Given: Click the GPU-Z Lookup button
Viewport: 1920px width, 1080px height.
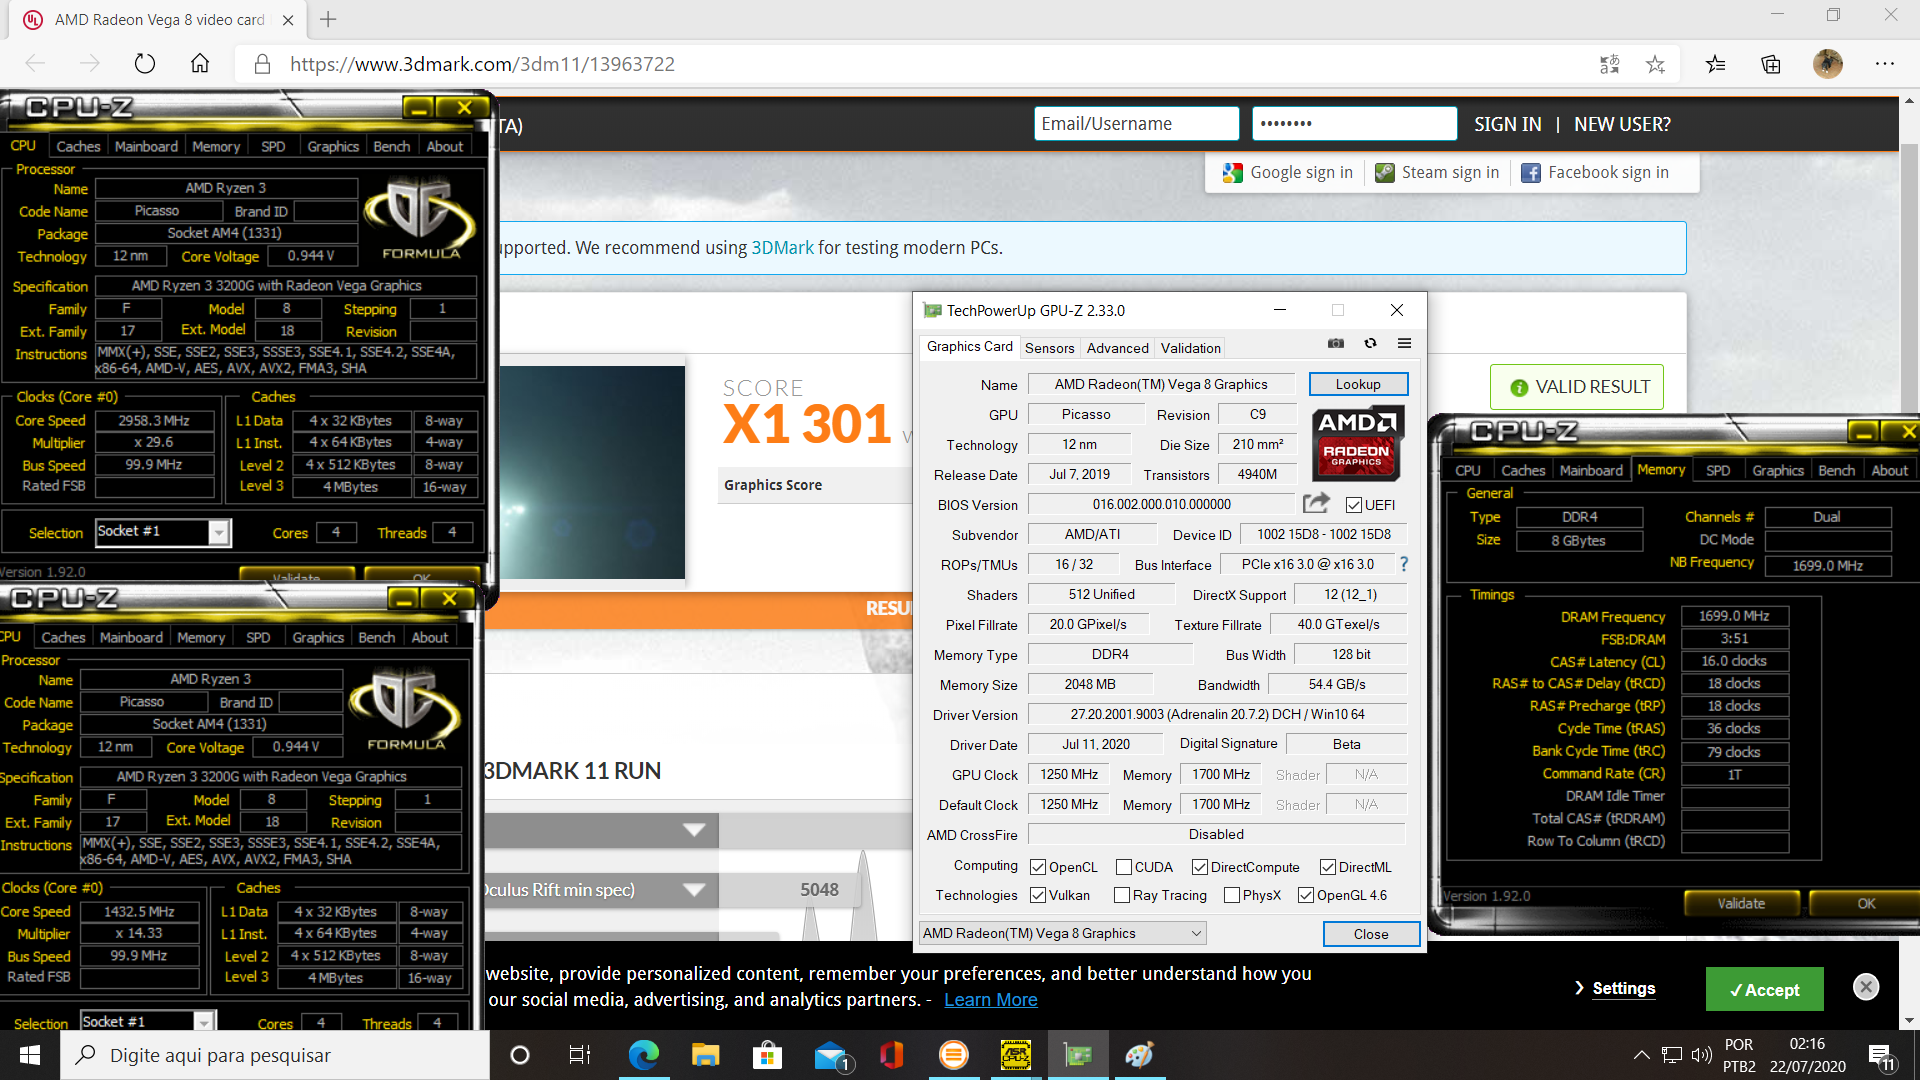Looking at the screenshot, I should 1357,384.
